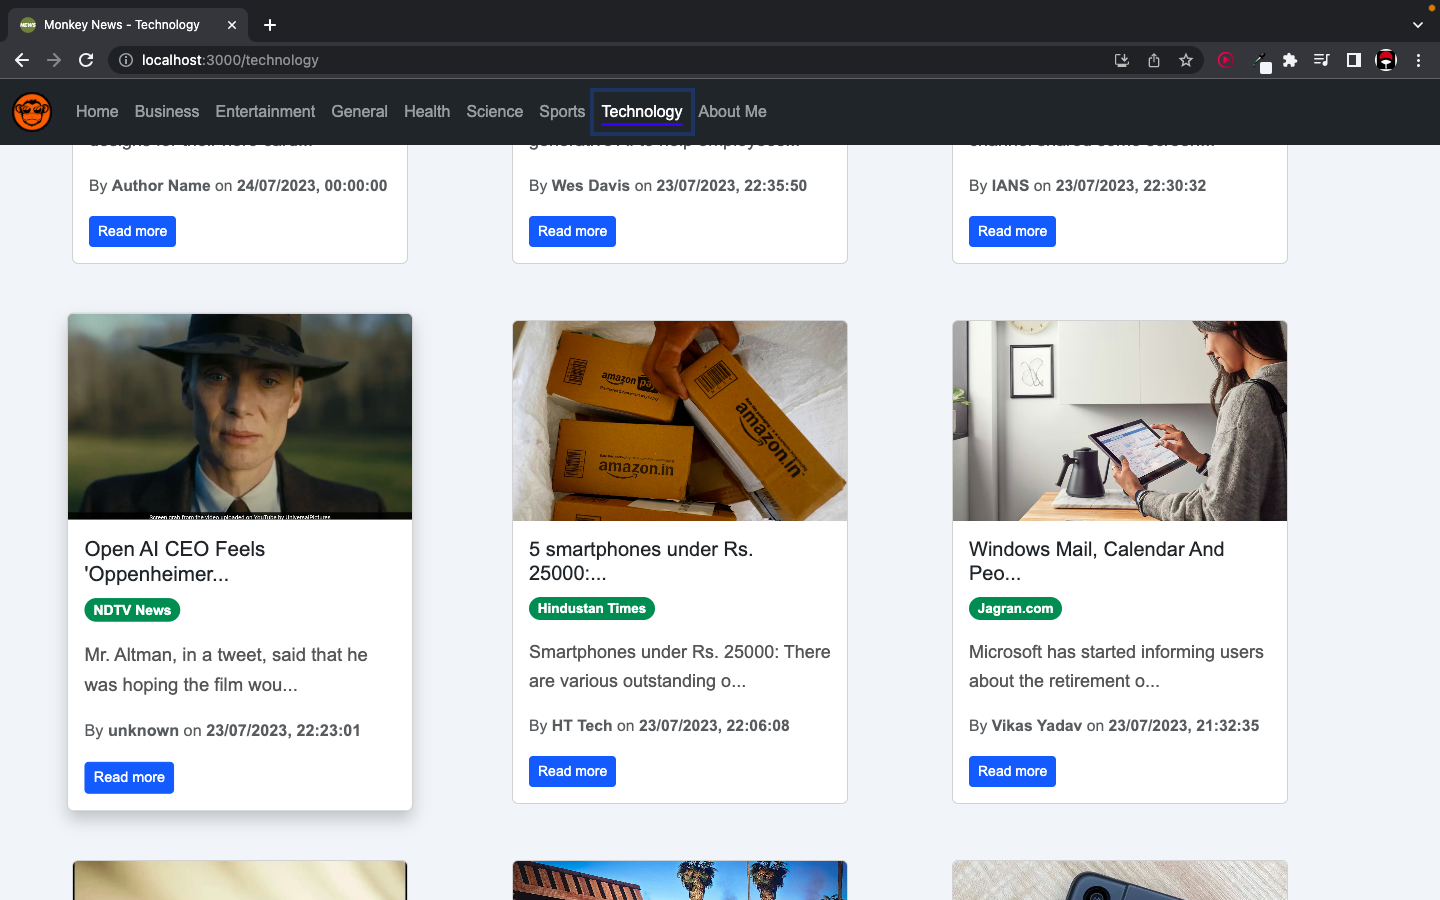The width and height of the screenshot is (1440, 900).
Task: Launch the red play button extension
Action: click(x=1226, y=60)
